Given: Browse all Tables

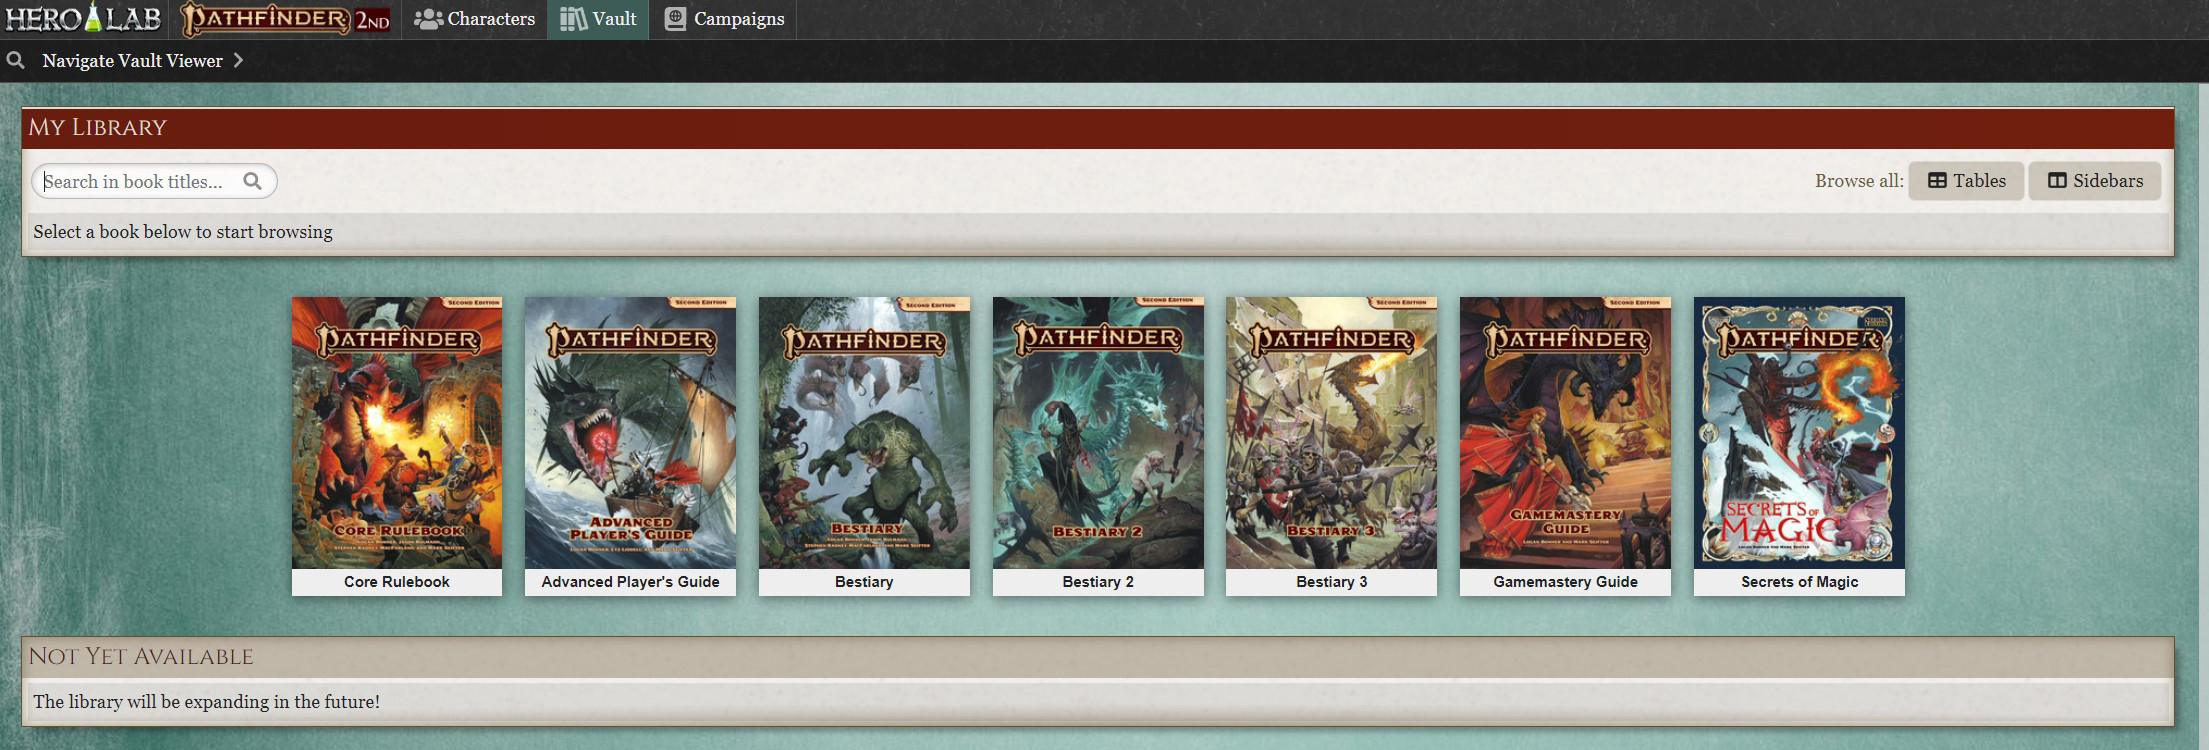Looking at the screenshot, I should pos(1966,181).
